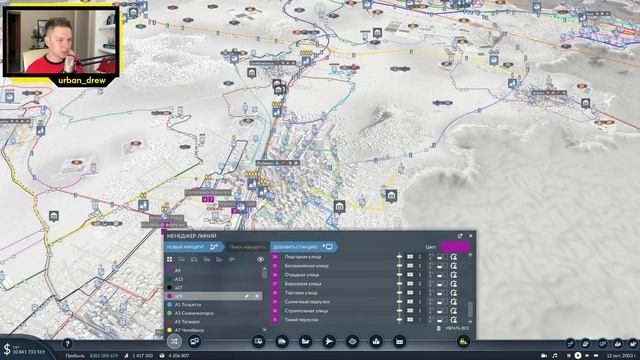
Task: Filter lines by bus type
Action: [x=182, y=260]
